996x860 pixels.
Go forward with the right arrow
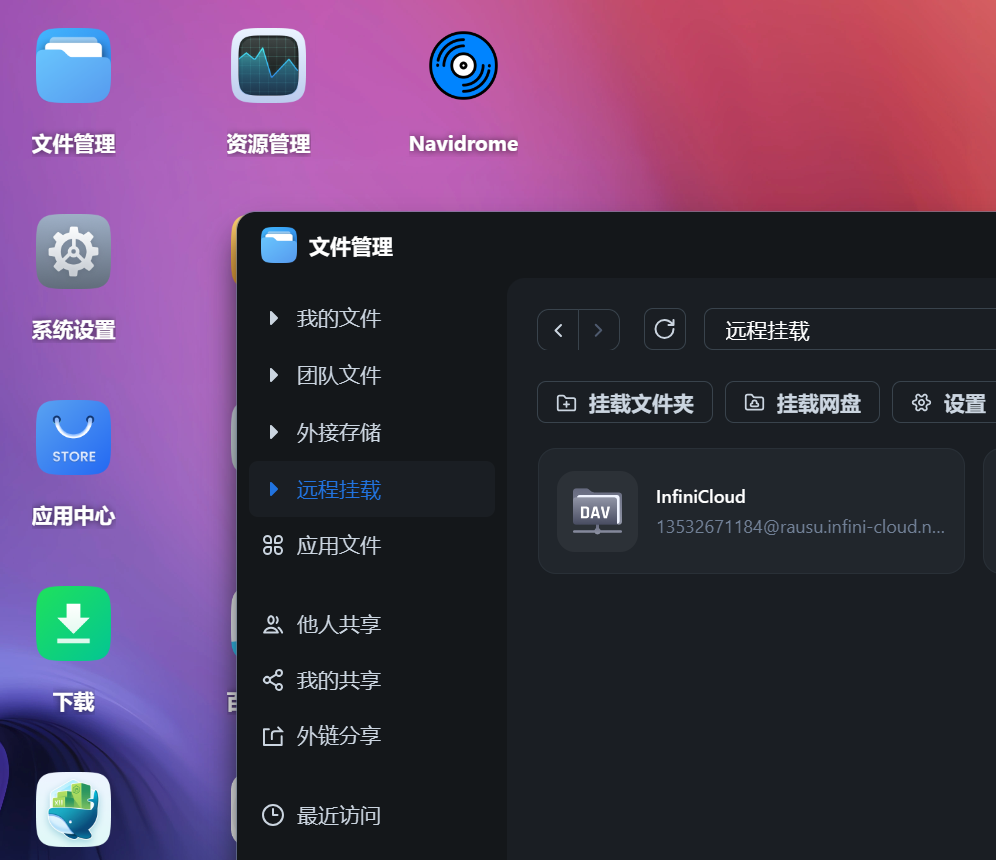[598, 330]
